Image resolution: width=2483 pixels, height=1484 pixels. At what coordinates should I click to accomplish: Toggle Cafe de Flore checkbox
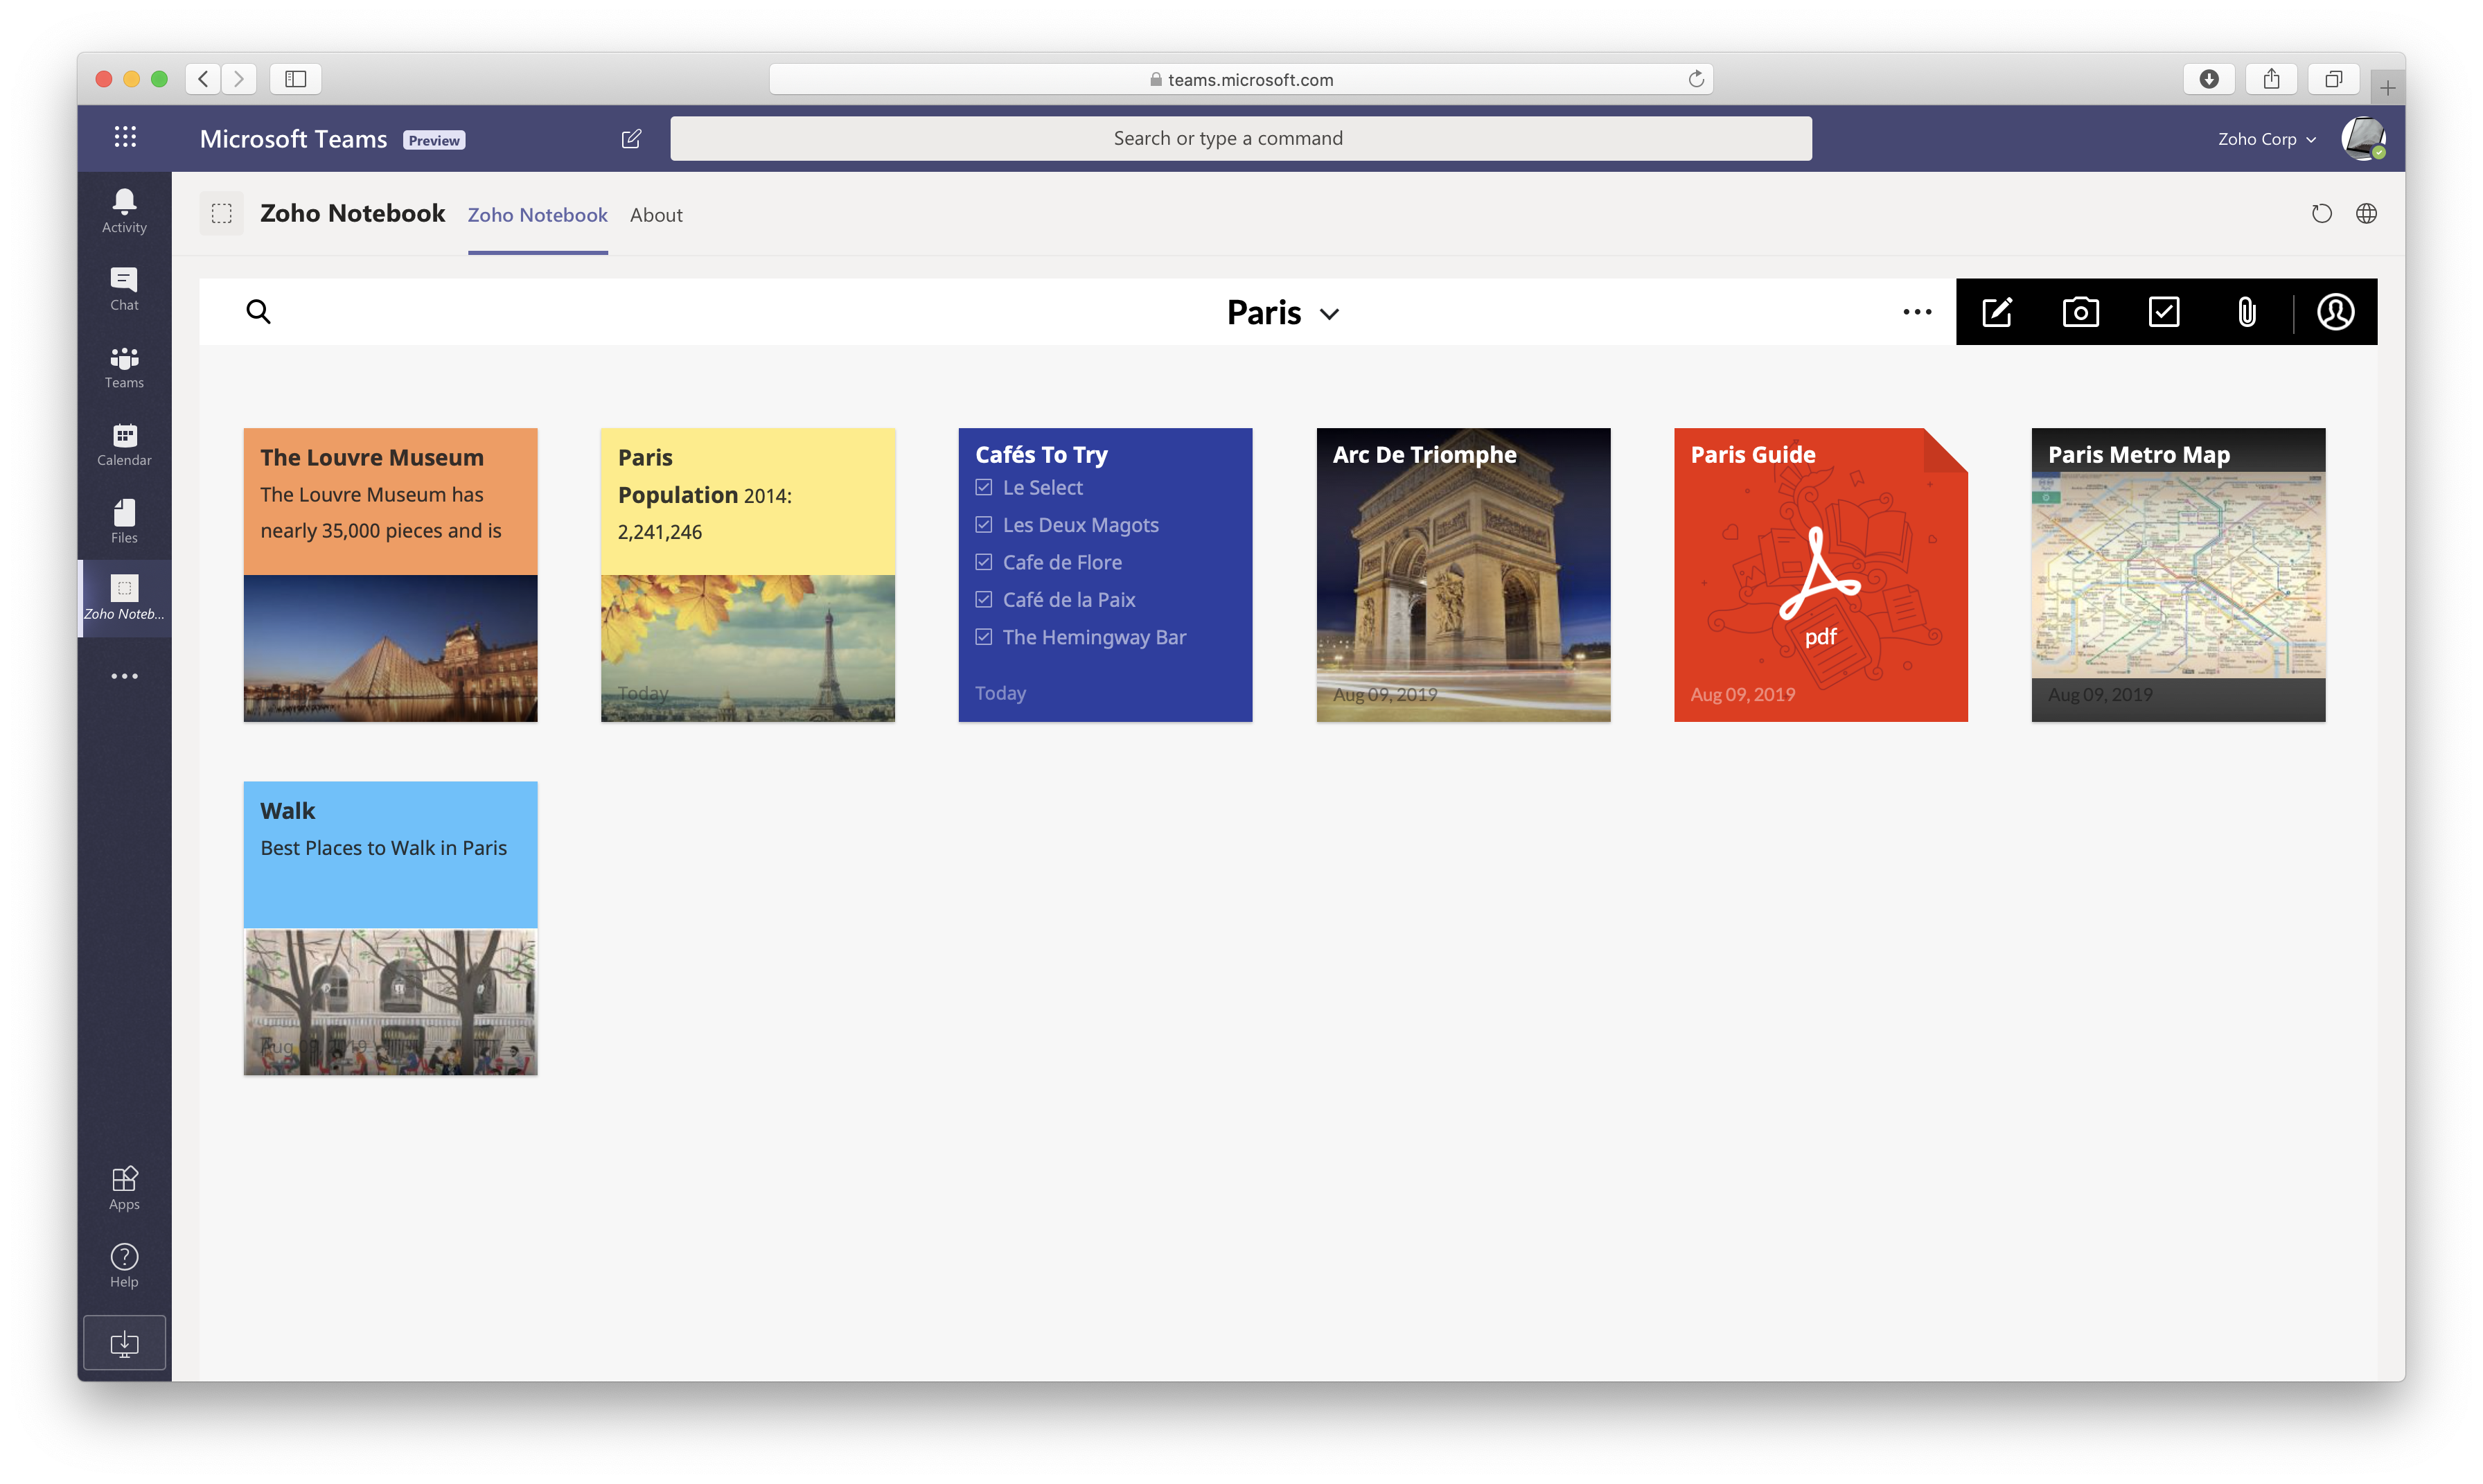tap(984, 562)
